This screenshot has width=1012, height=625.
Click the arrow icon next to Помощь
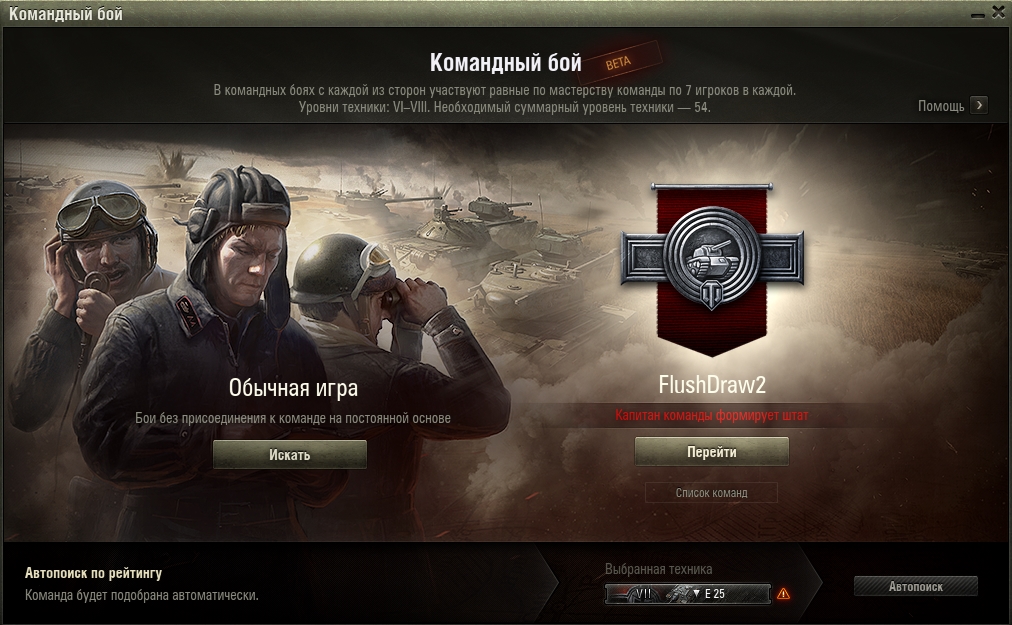point(979,105)
